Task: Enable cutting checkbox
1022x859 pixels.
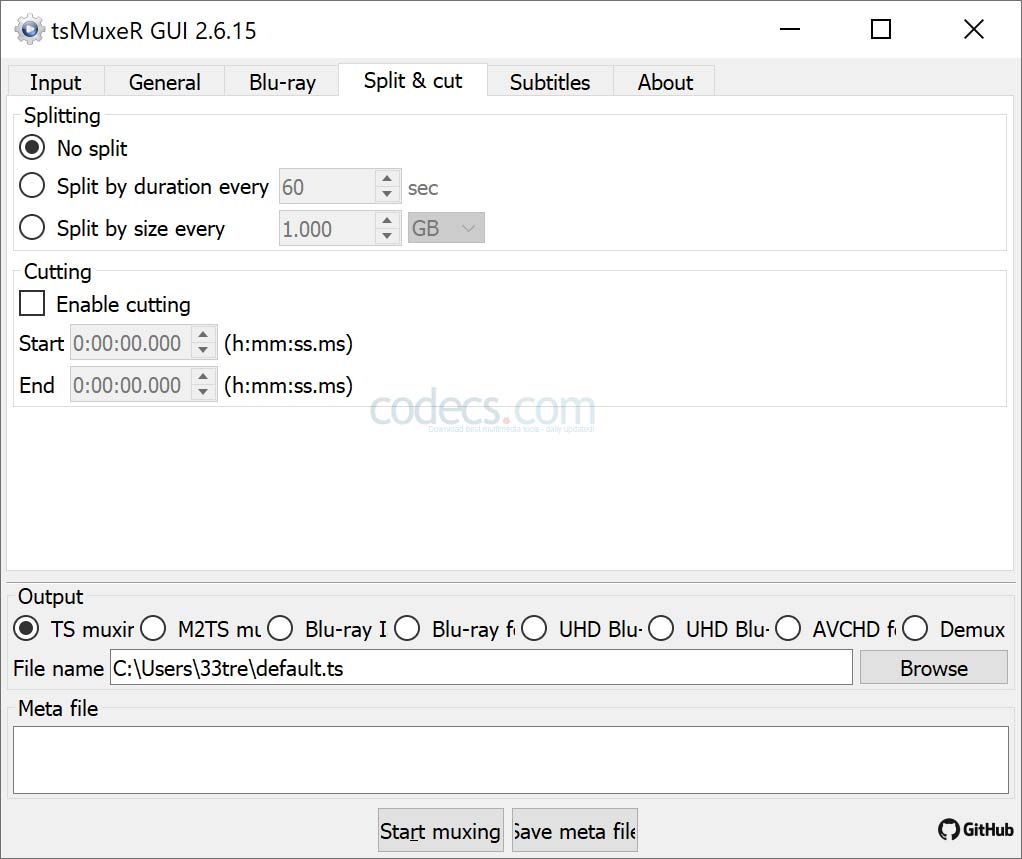Action: click(x=32, y=304)
